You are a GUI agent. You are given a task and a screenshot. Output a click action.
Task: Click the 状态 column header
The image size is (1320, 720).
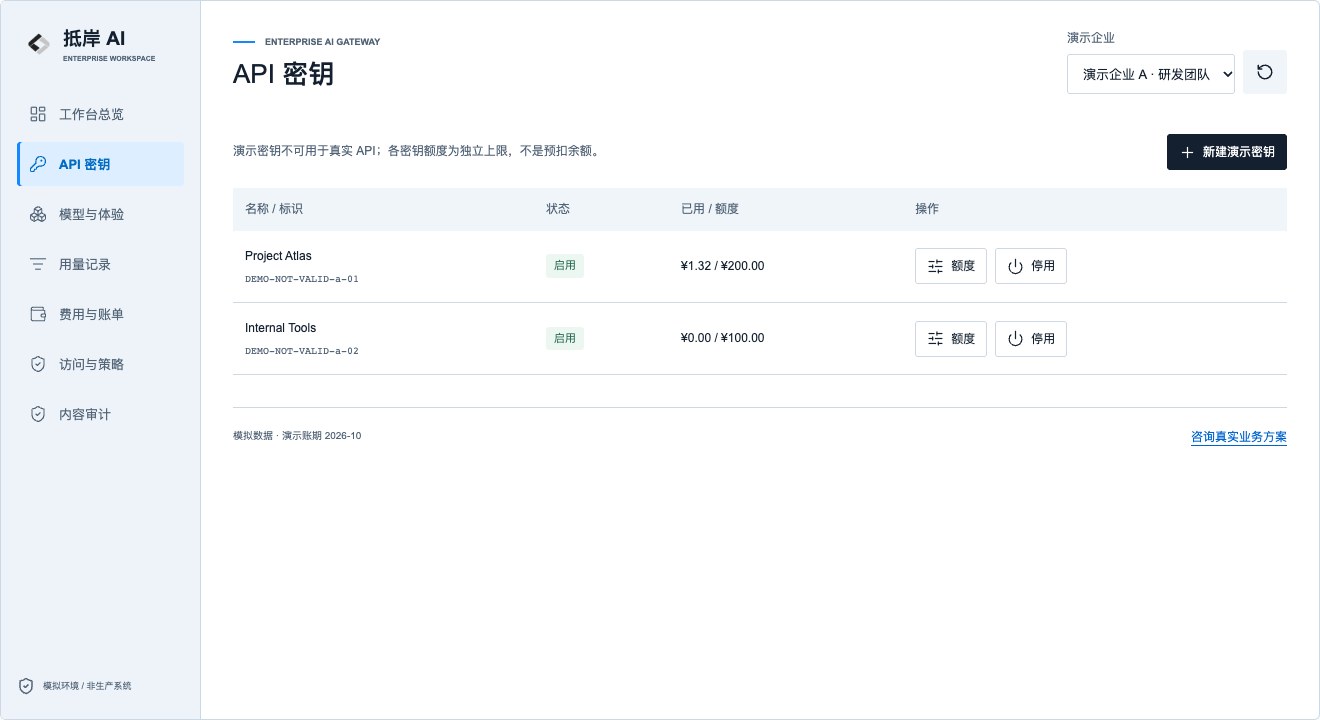[x=558, y=209]
